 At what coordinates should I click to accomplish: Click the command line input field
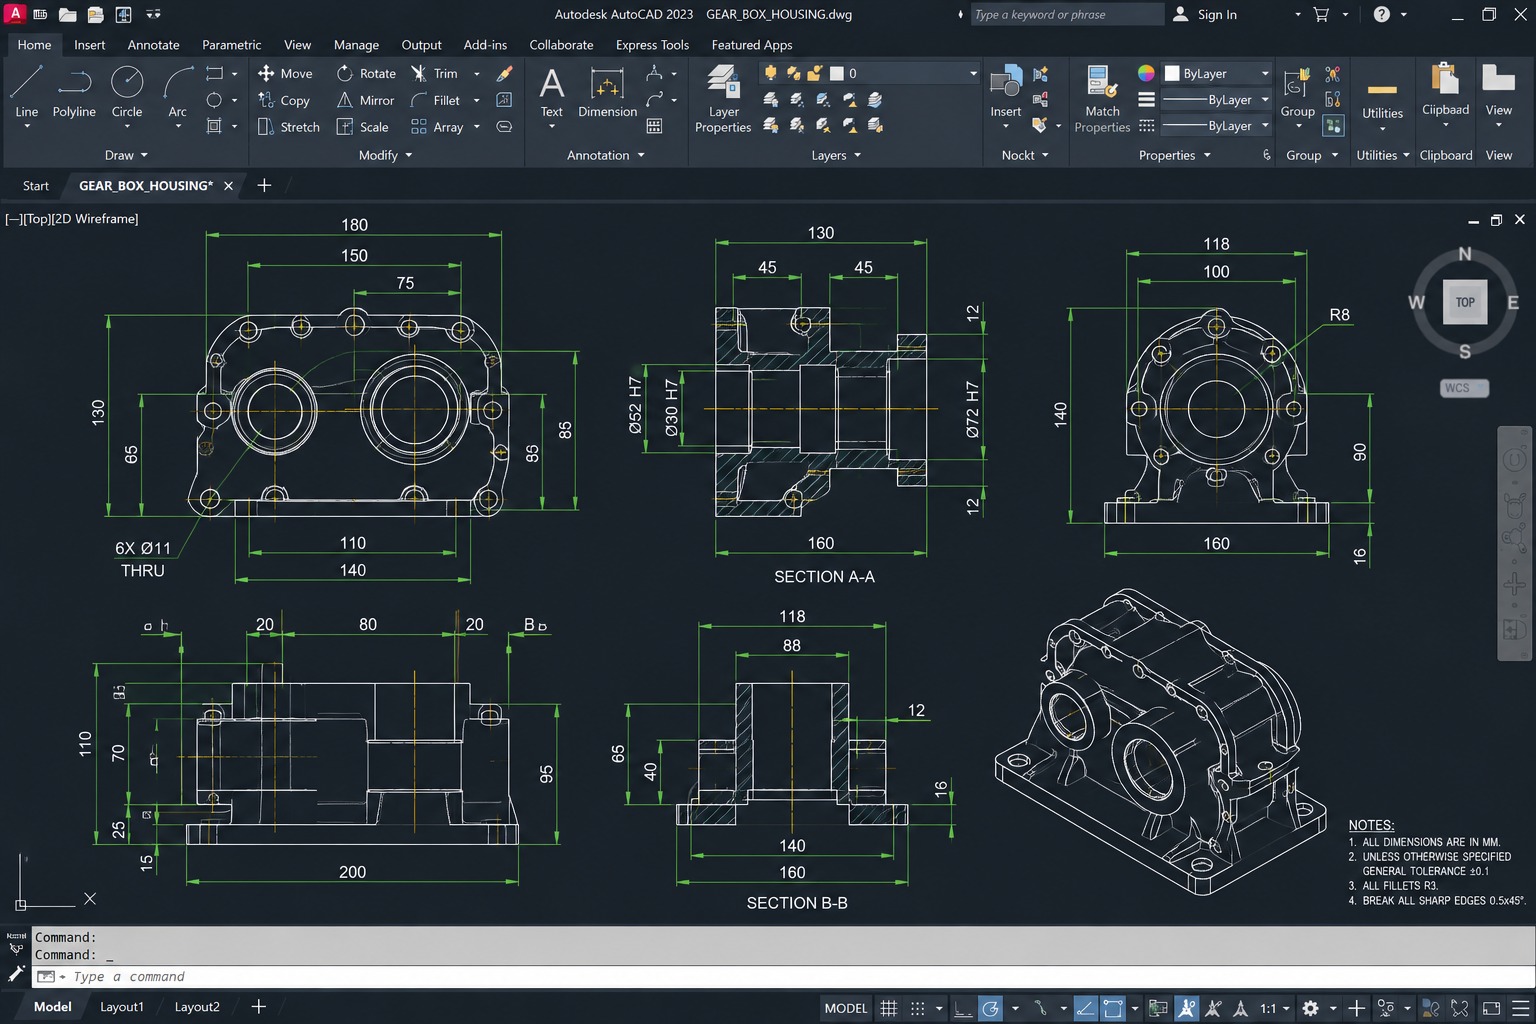point(783,977)
